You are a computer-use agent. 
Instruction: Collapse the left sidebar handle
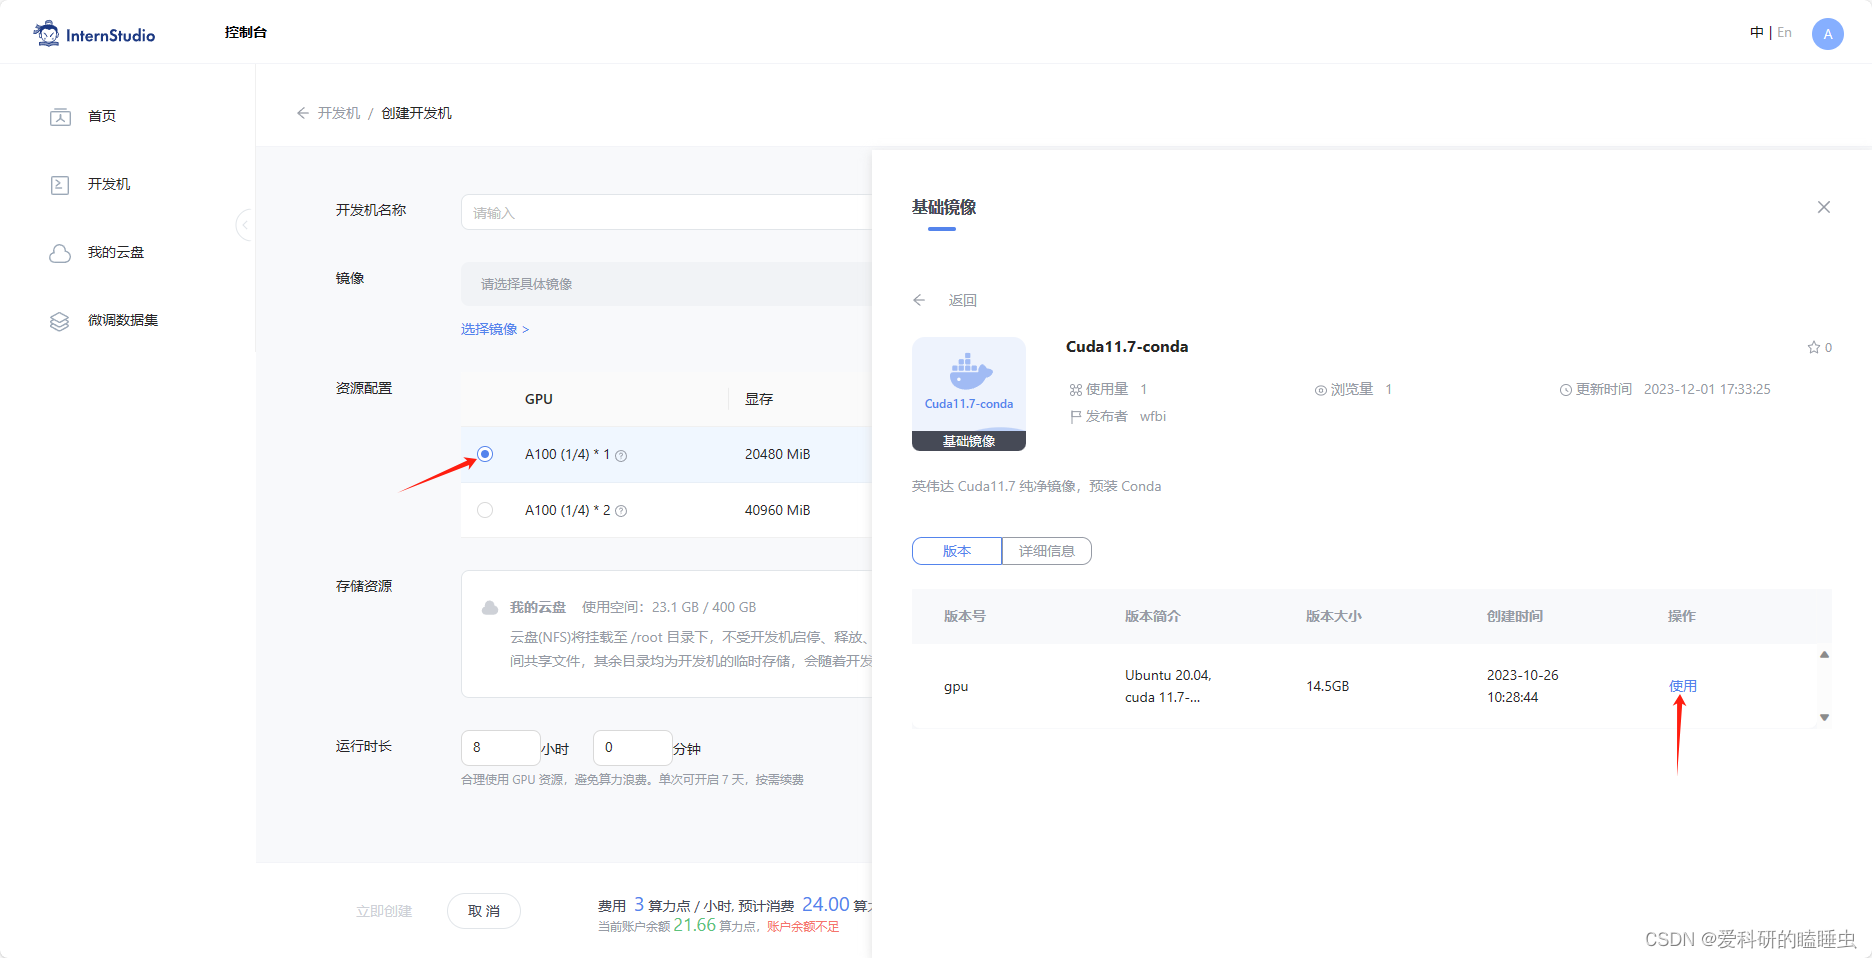tap(245, 225)
